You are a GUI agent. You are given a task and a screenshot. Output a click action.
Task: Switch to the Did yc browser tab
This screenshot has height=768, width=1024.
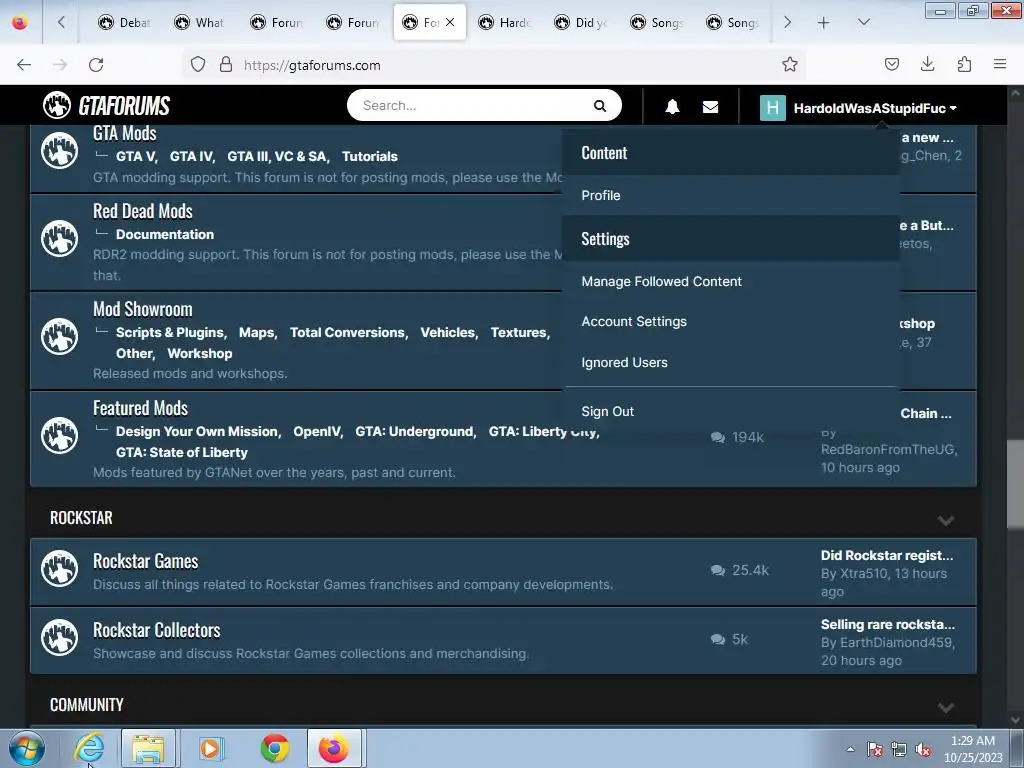581,22
